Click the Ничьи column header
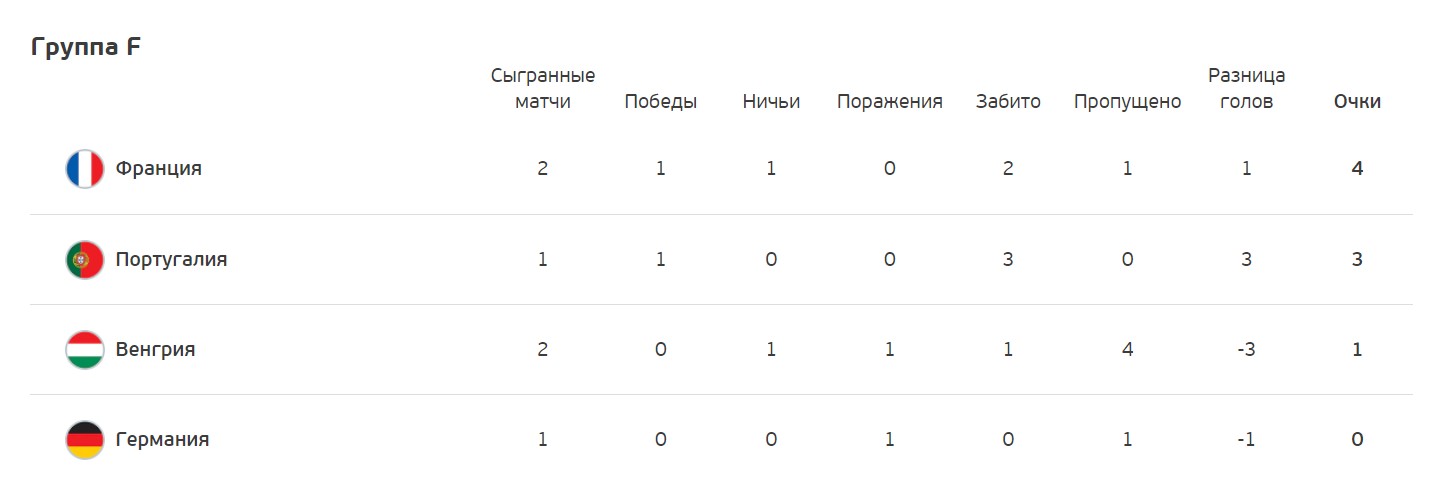The width and height of the screenshot is (1431, 504). click(771, 102)
